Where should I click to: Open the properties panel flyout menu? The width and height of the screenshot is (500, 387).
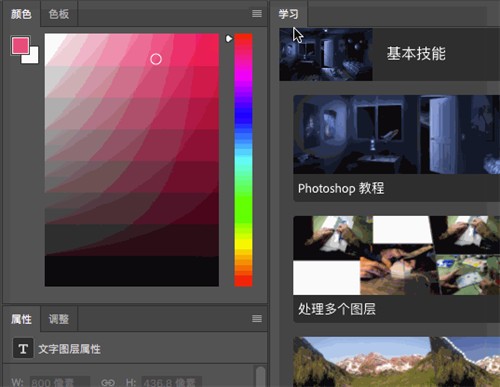[x=257, y=319]
